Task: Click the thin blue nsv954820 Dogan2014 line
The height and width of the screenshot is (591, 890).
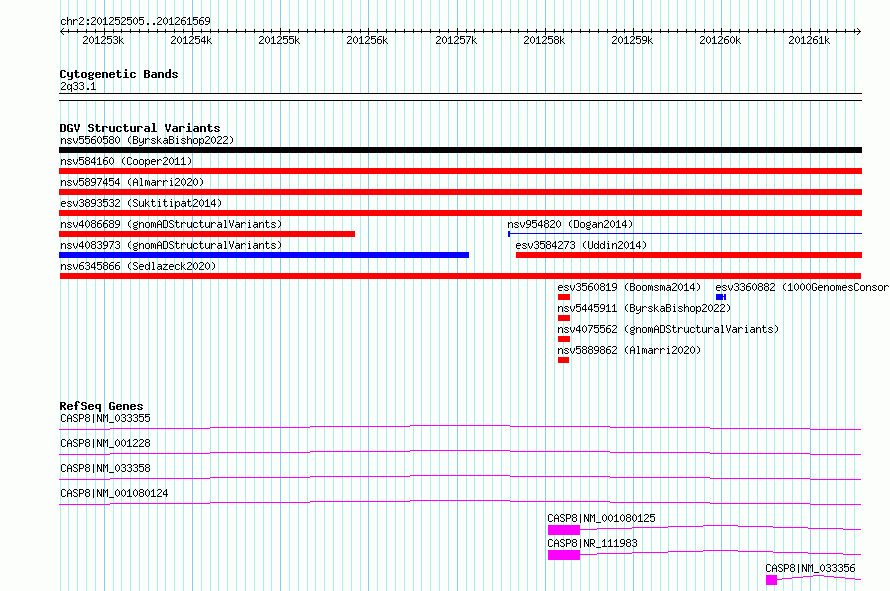Action: click(x=685, y=233)
